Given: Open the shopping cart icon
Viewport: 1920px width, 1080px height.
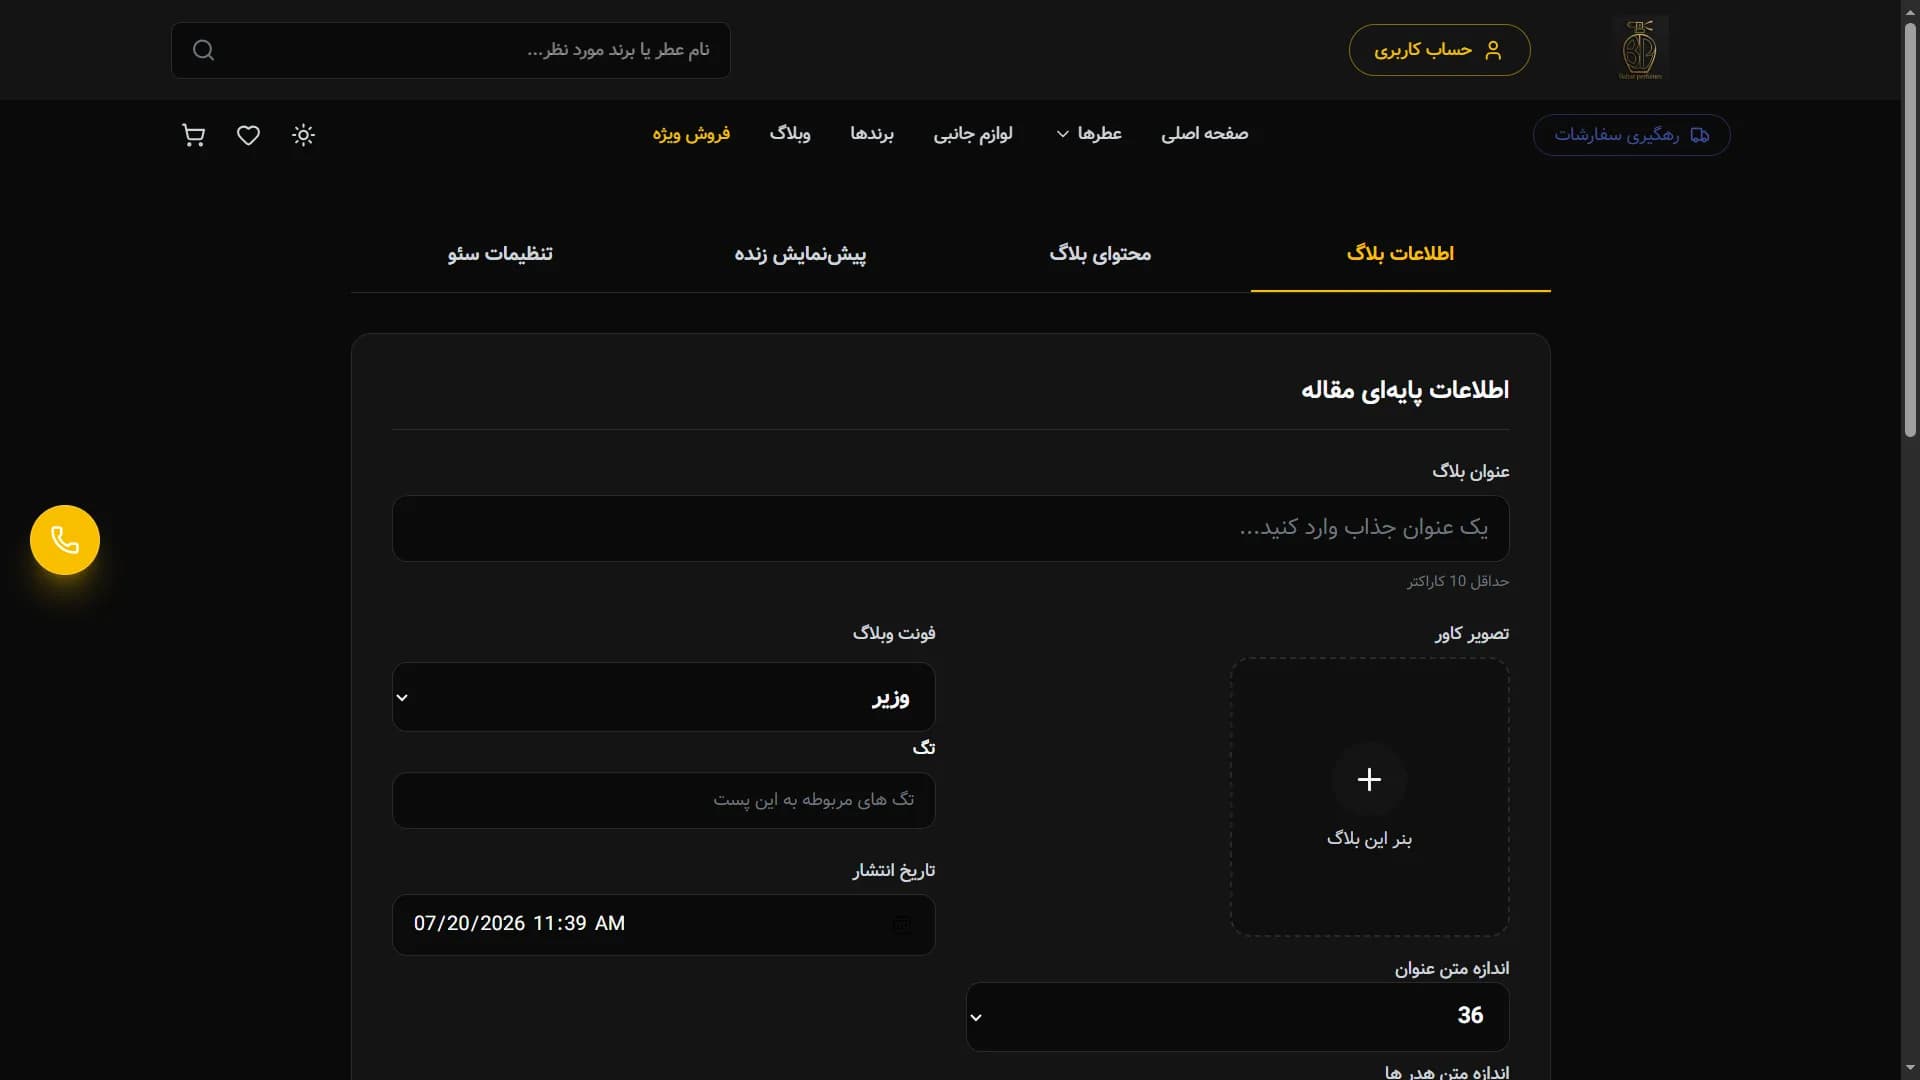Looking at the screenshot, I should [193, 135].
